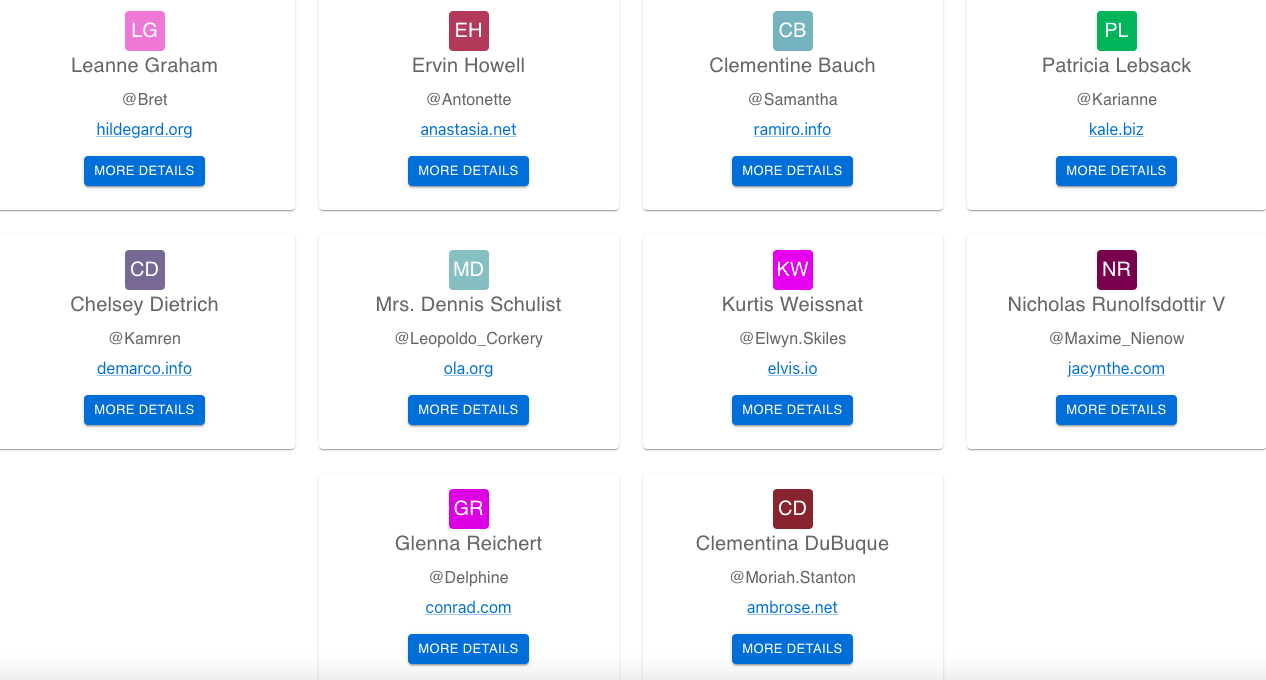Open the jacynthe.com link

1117,369
